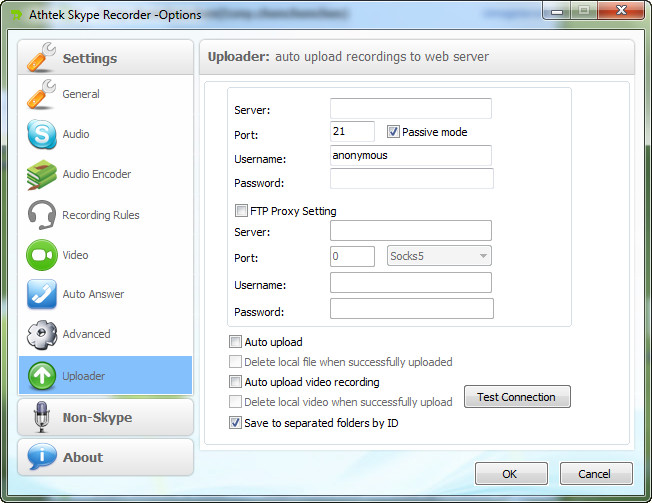Enable Auto upload video recording

click(235, 382)
